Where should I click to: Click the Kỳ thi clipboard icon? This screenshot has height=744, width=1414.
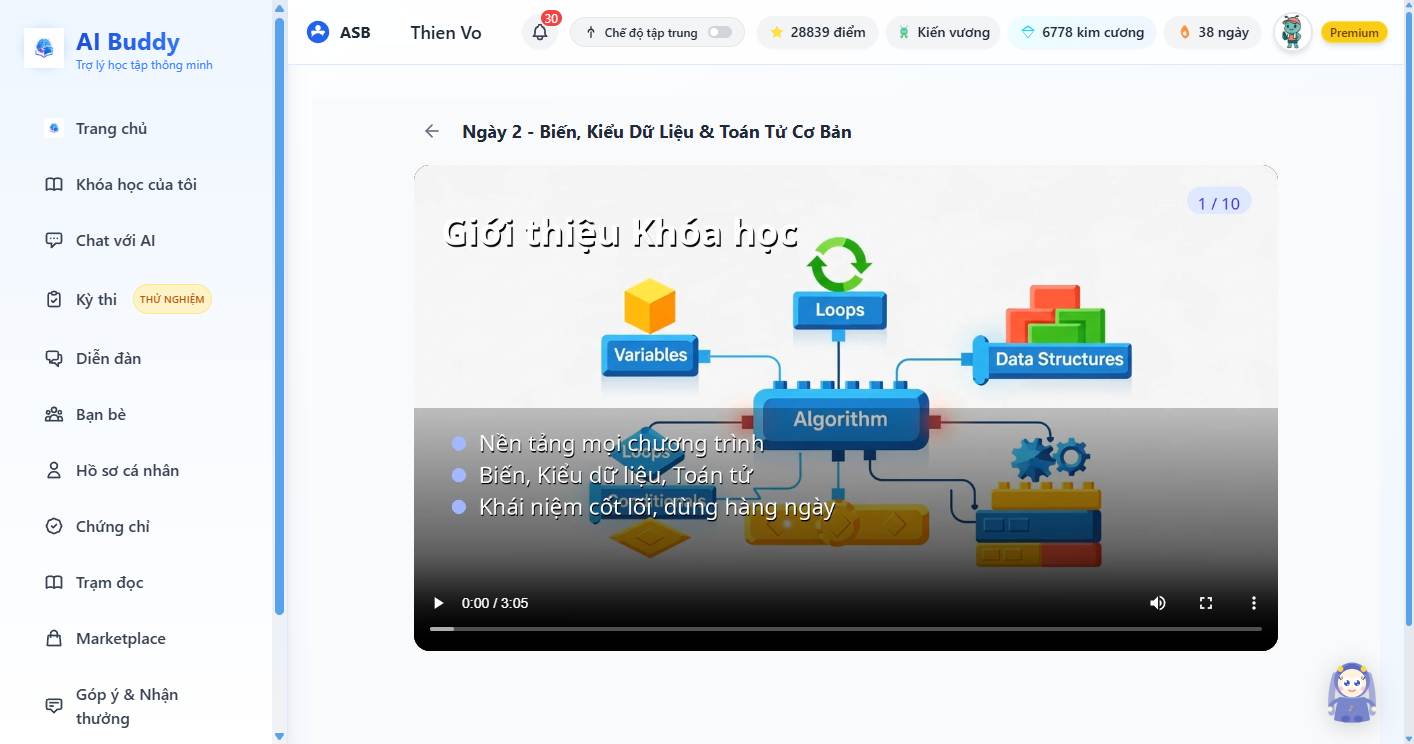[x=54, y=299]
